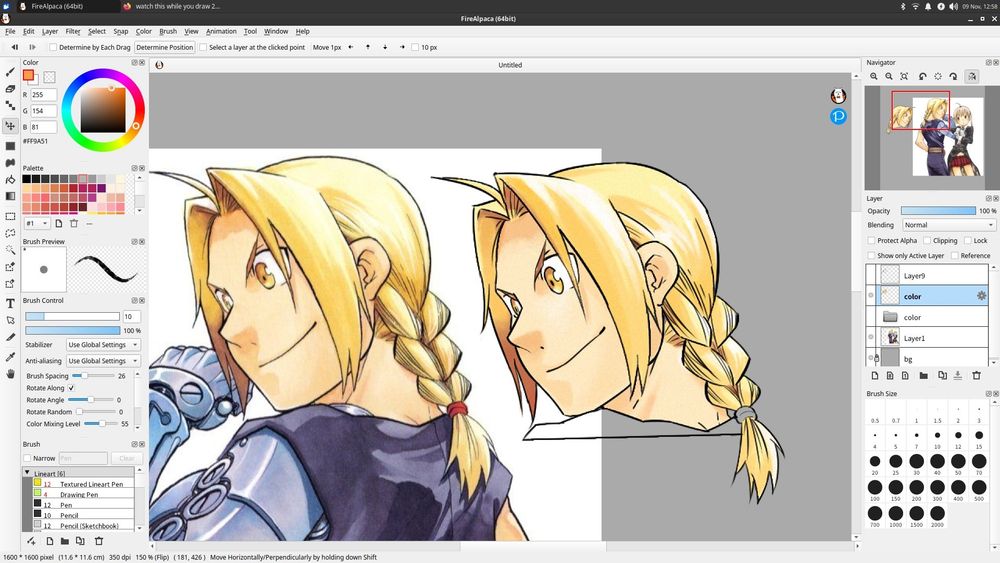The width and height of the screenshot is (1000, 563).
Task: Toggle flip view in Navigator
Action: coord(971,76)
